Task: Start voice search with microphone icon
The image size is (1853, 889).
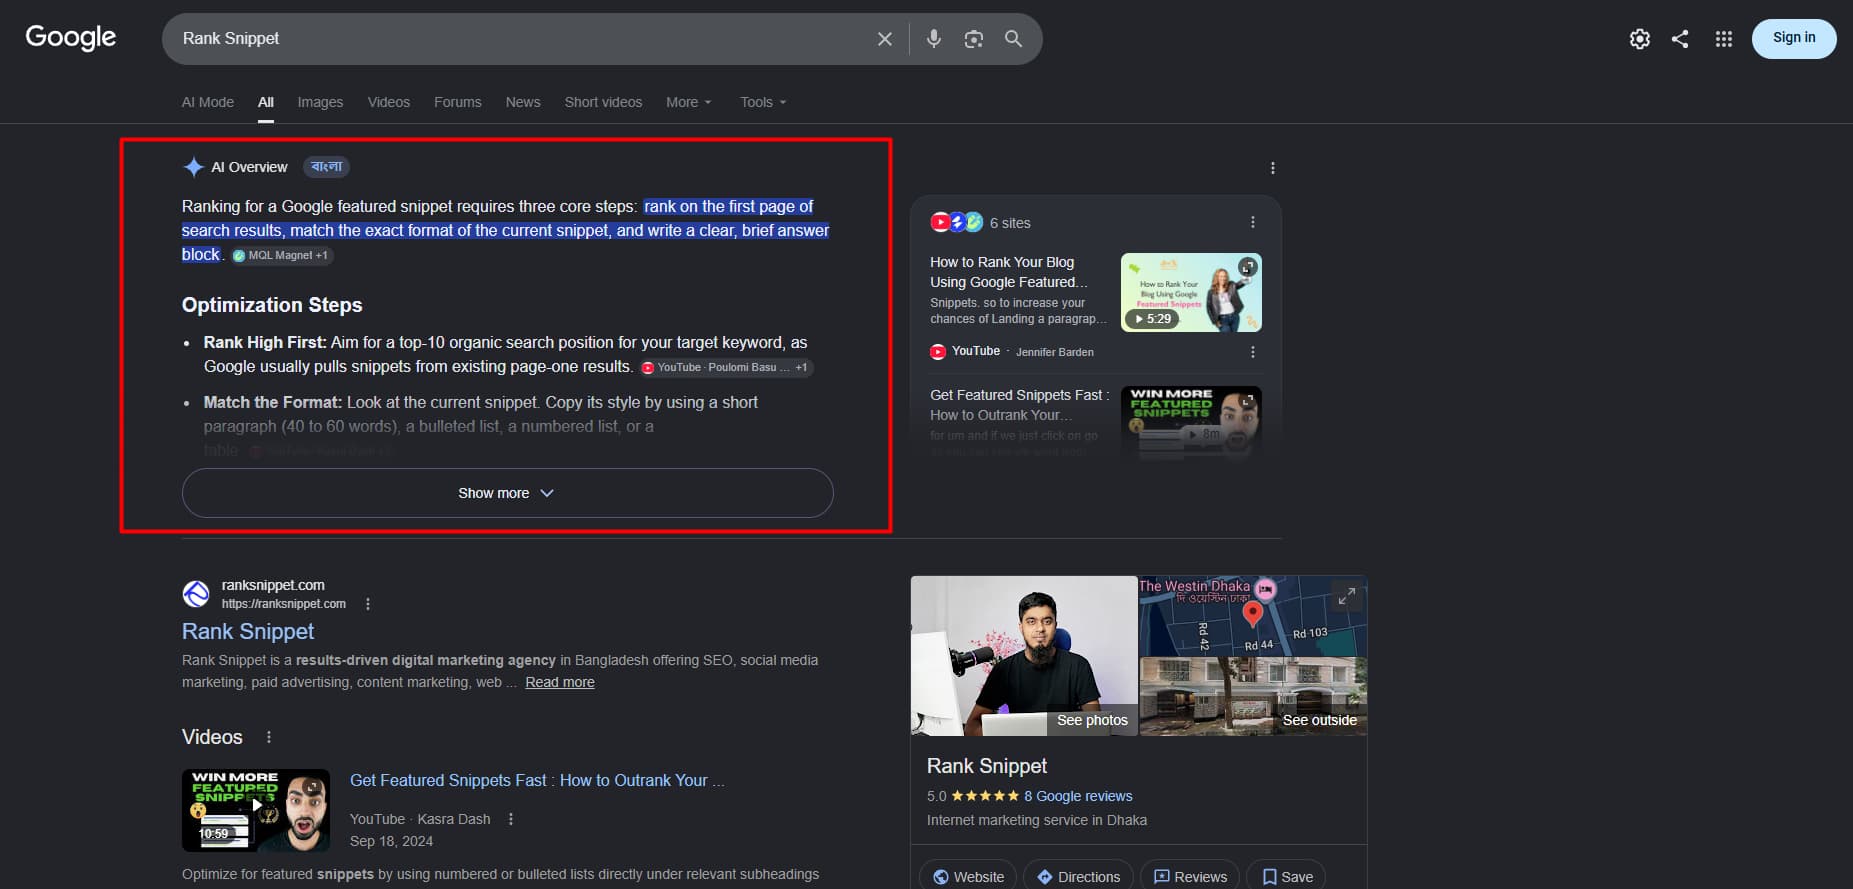Action: tap(934, 39)
